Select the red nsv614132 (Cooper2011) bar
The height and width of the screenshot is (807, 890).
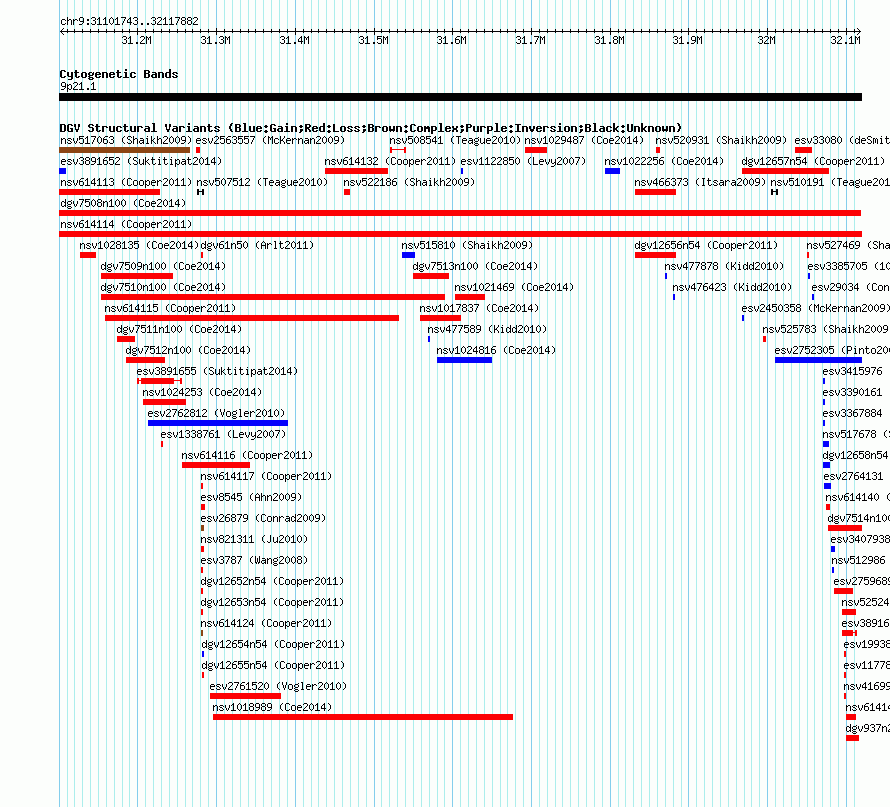tap(356, 171)
